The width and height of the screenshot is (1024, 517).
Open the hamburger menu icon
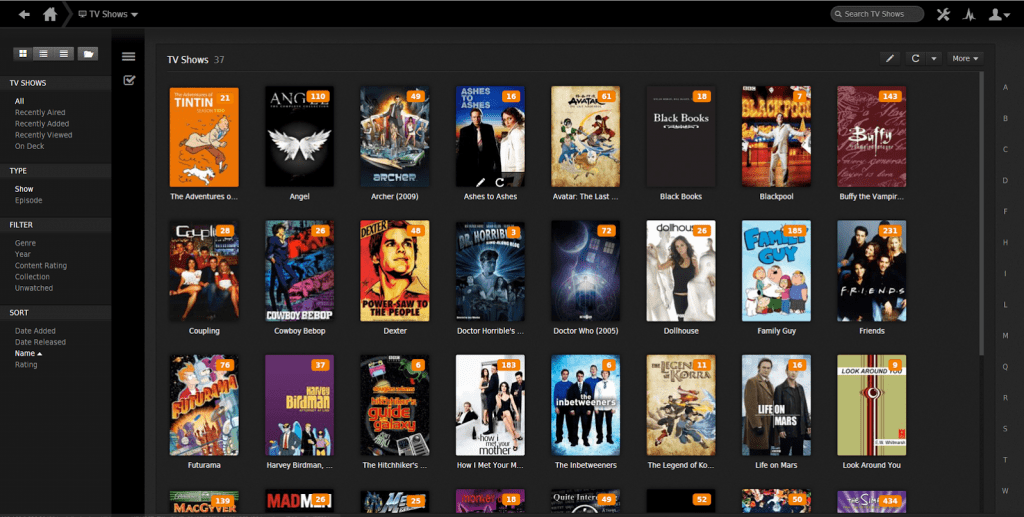point(129,57)
